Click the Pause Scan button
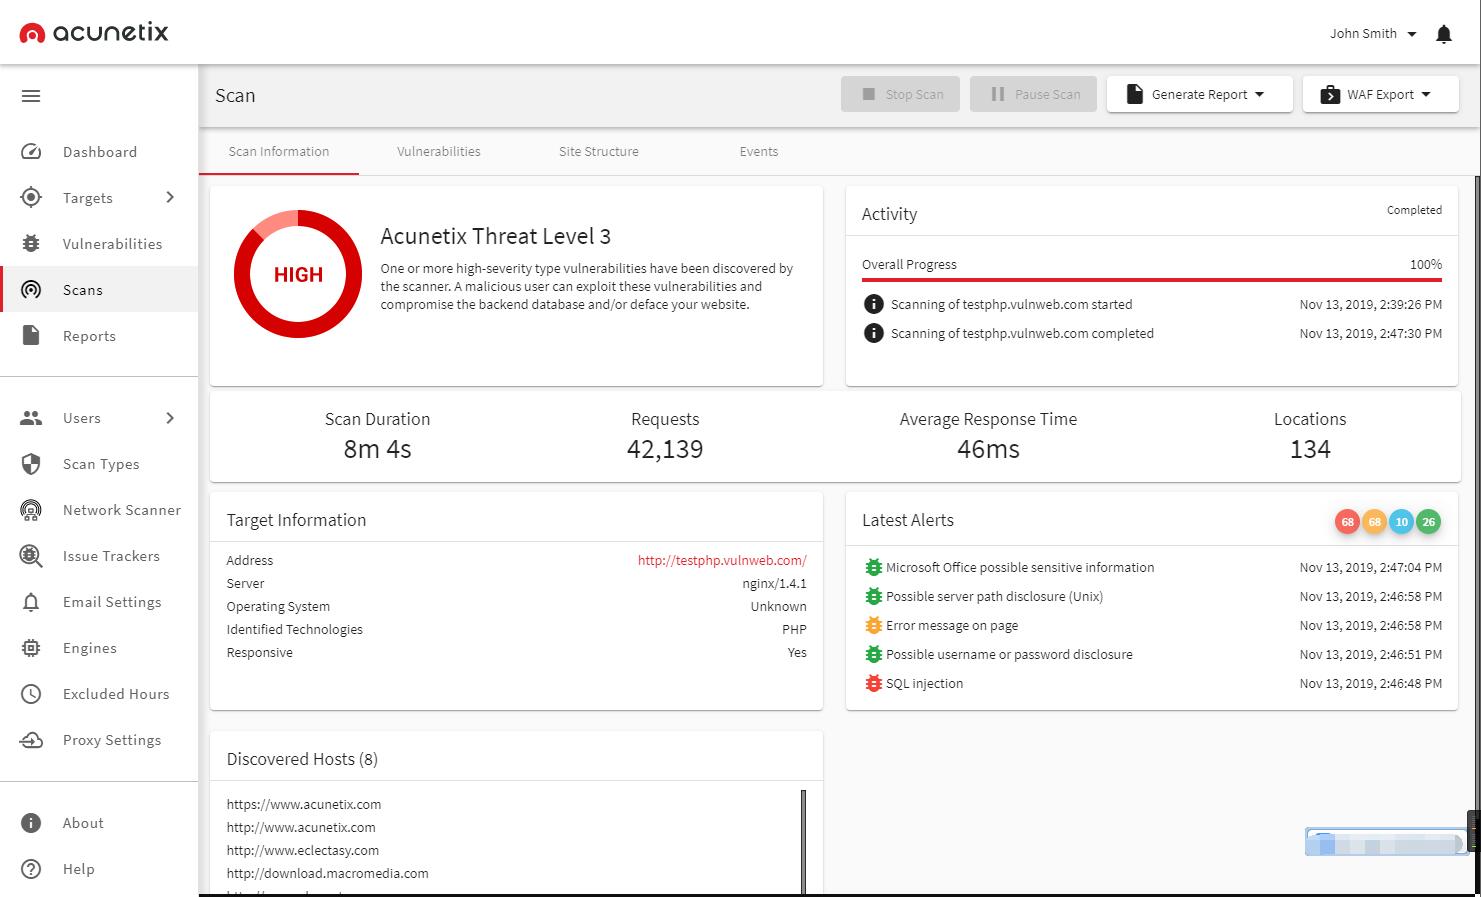1481x897 pixels. (x=1033, y=95)
